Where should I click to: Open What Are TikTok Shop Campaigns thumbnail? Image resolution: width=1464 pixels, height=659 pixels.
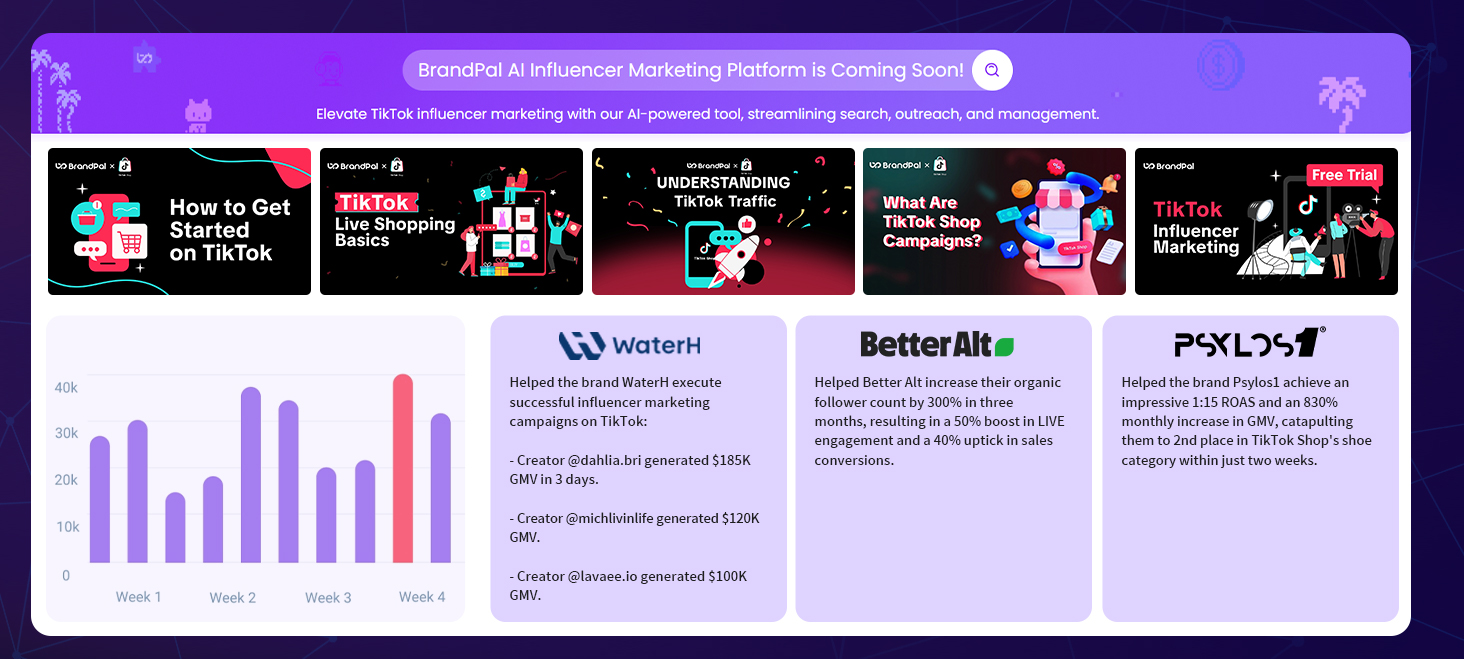click(x=994, y=222)
